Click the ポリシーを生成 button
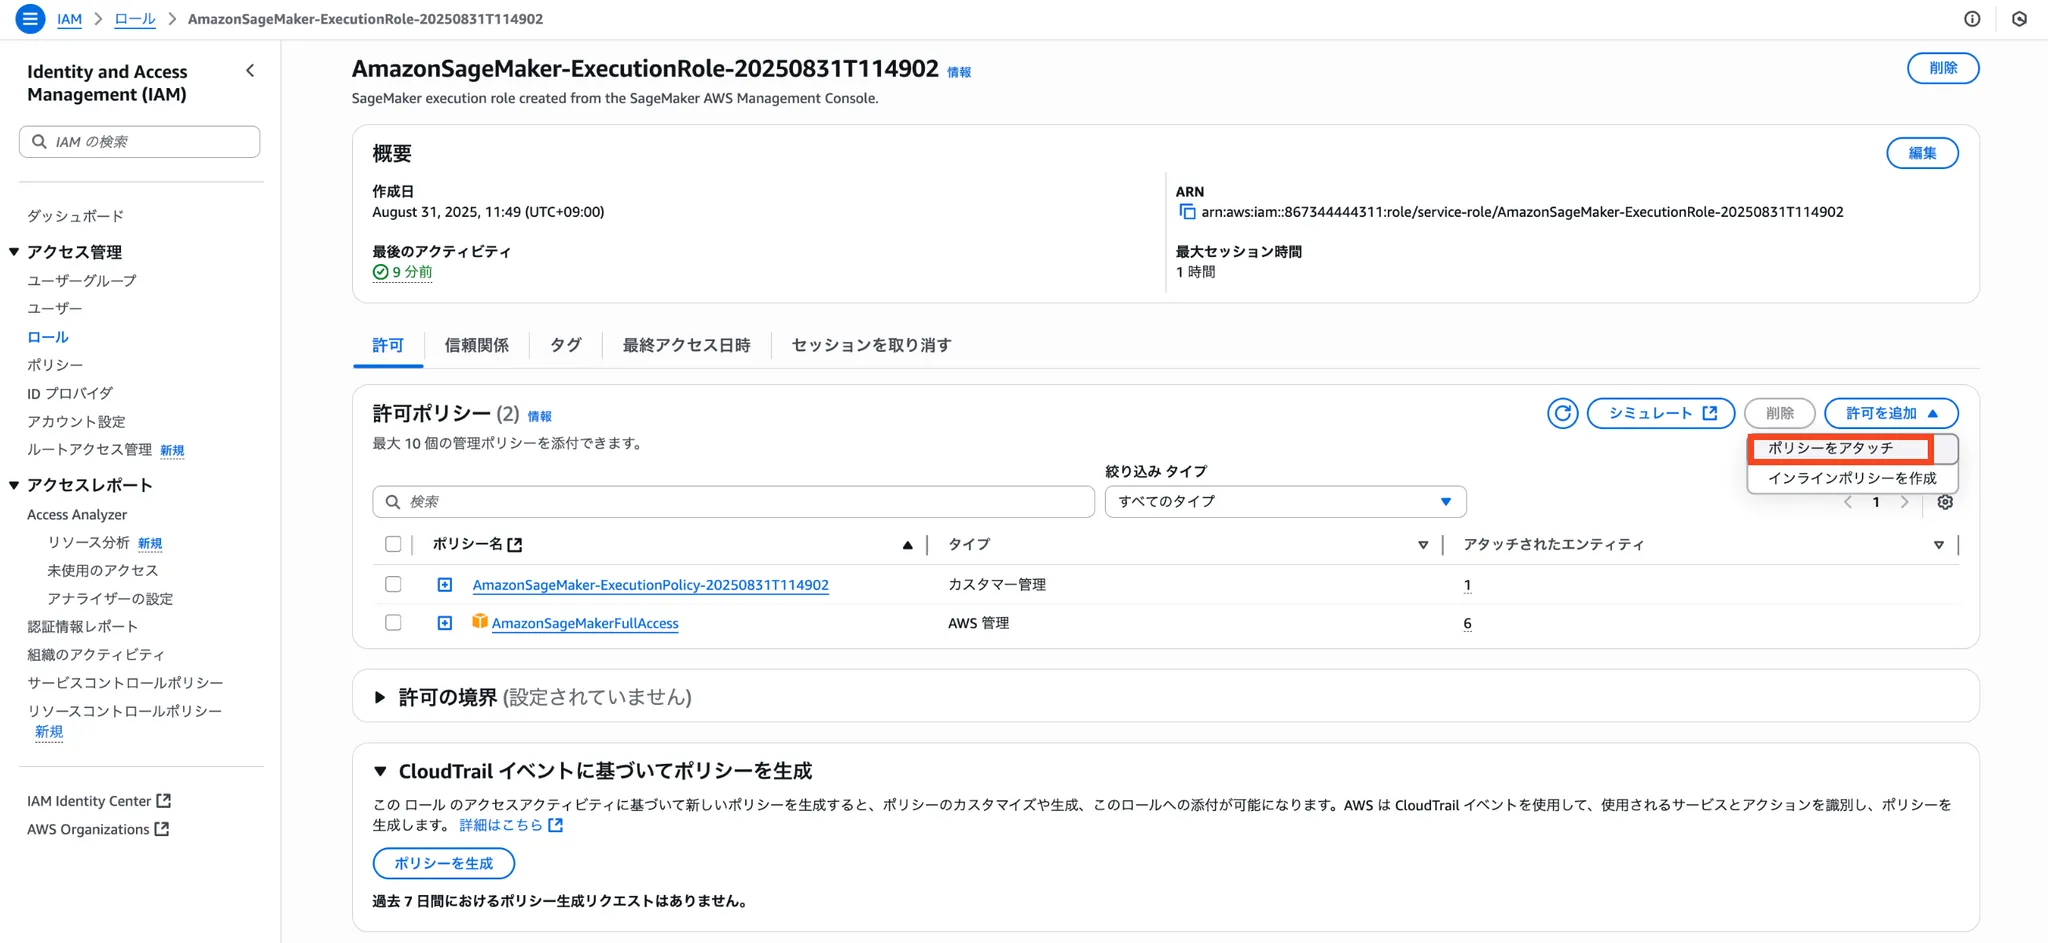This screenshot has height=943, width=2048. [x=444, y=863]
